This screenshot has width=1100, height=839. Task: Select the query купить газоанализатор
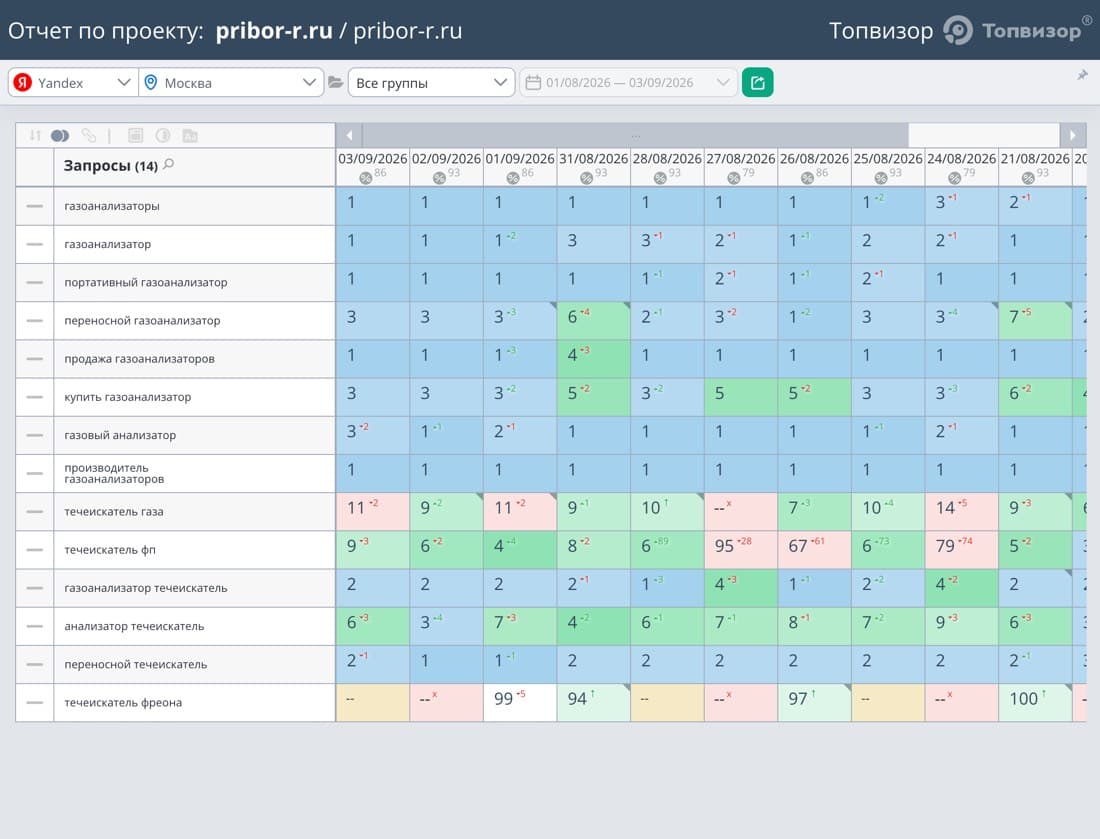(x=128, y=397)
